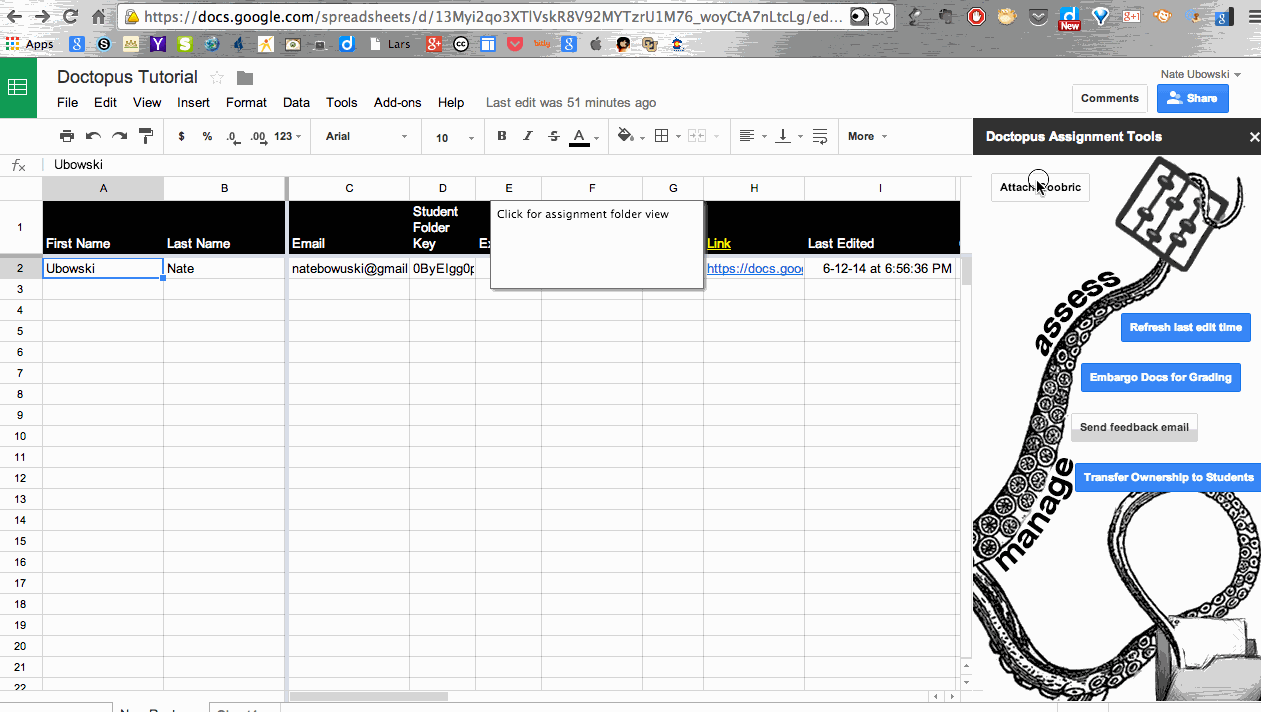
Task: Open the text color picker
Action: pos(584,137)
